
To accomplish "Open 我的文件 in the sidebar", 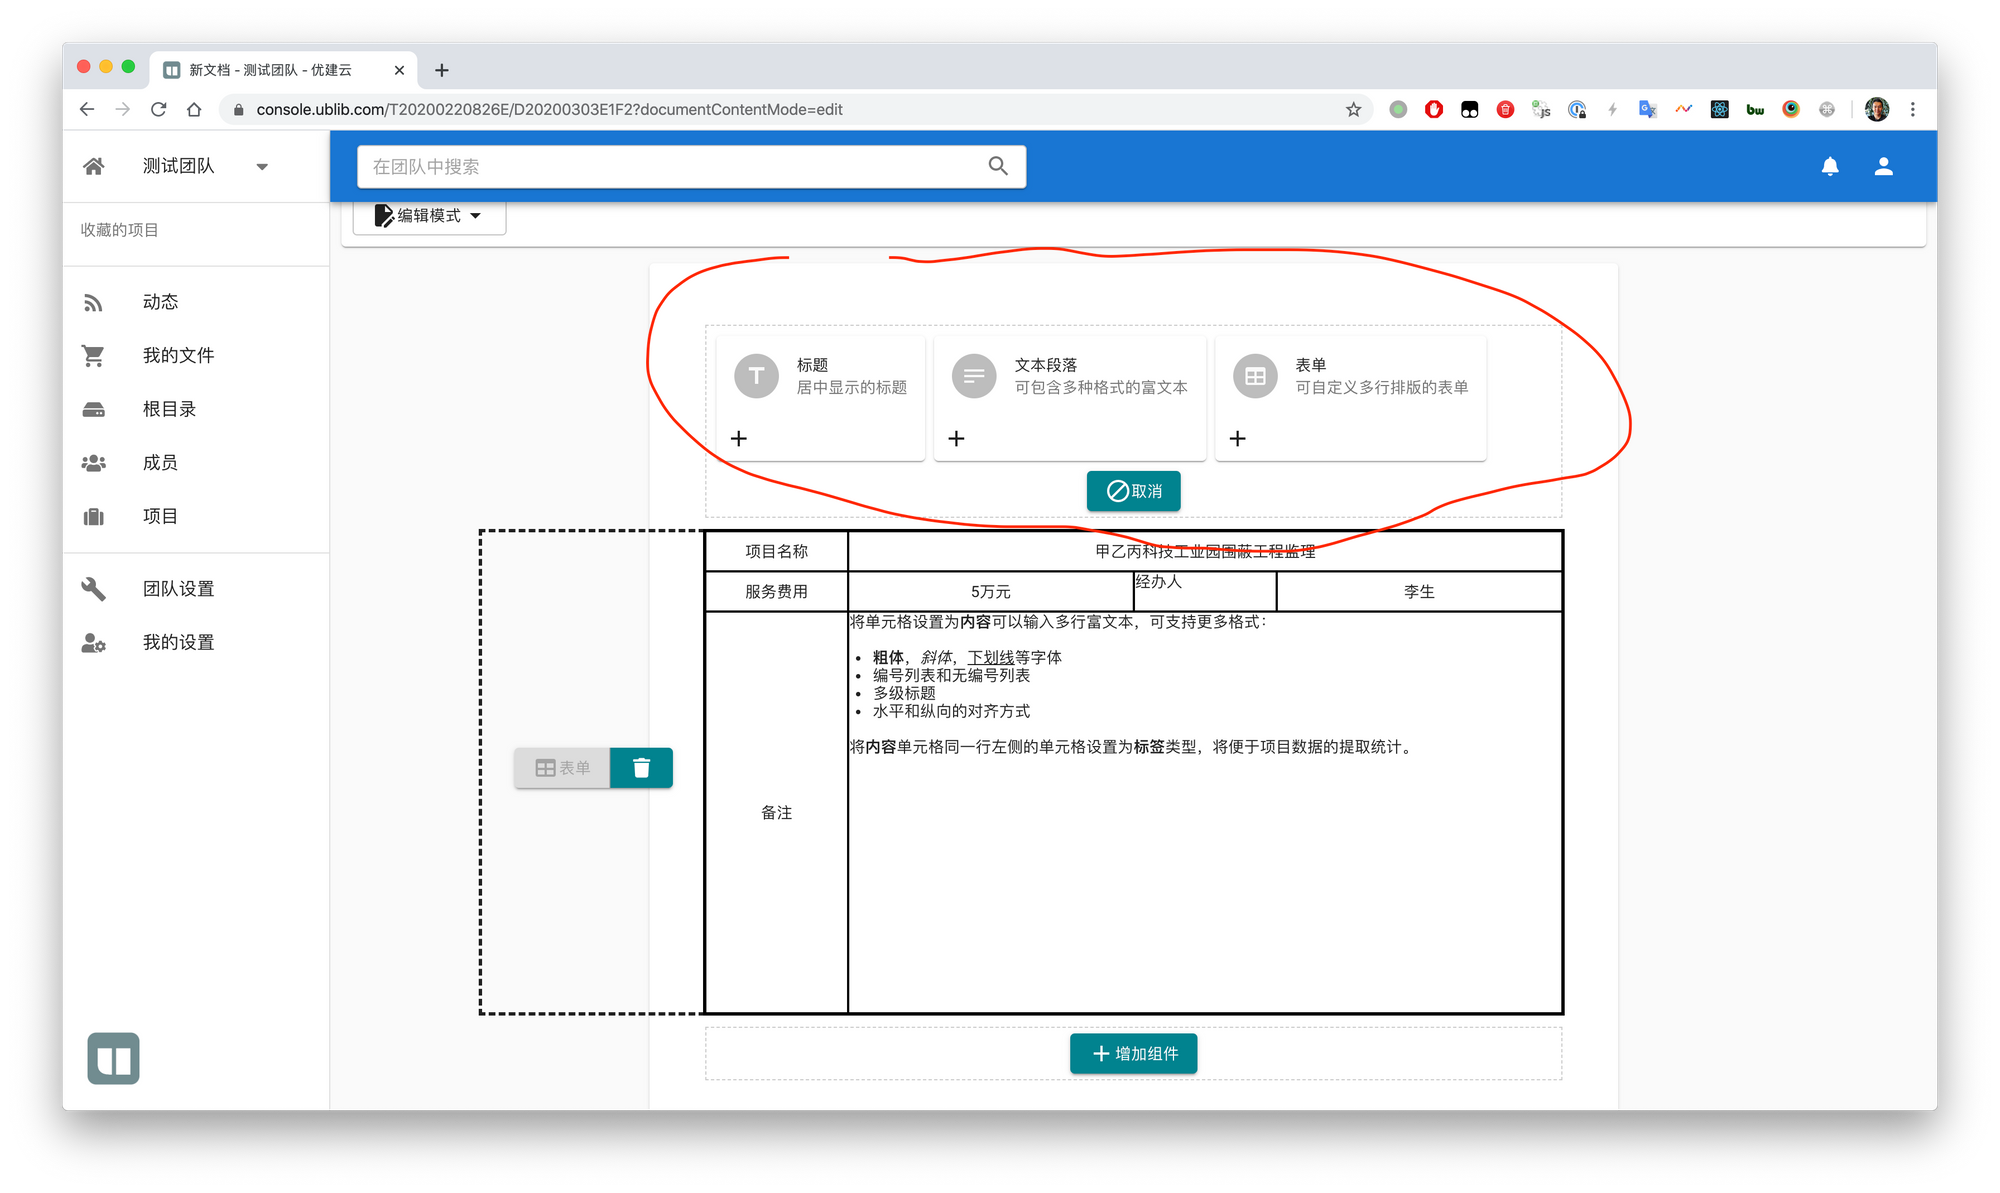I will click(x=178, y=356).
